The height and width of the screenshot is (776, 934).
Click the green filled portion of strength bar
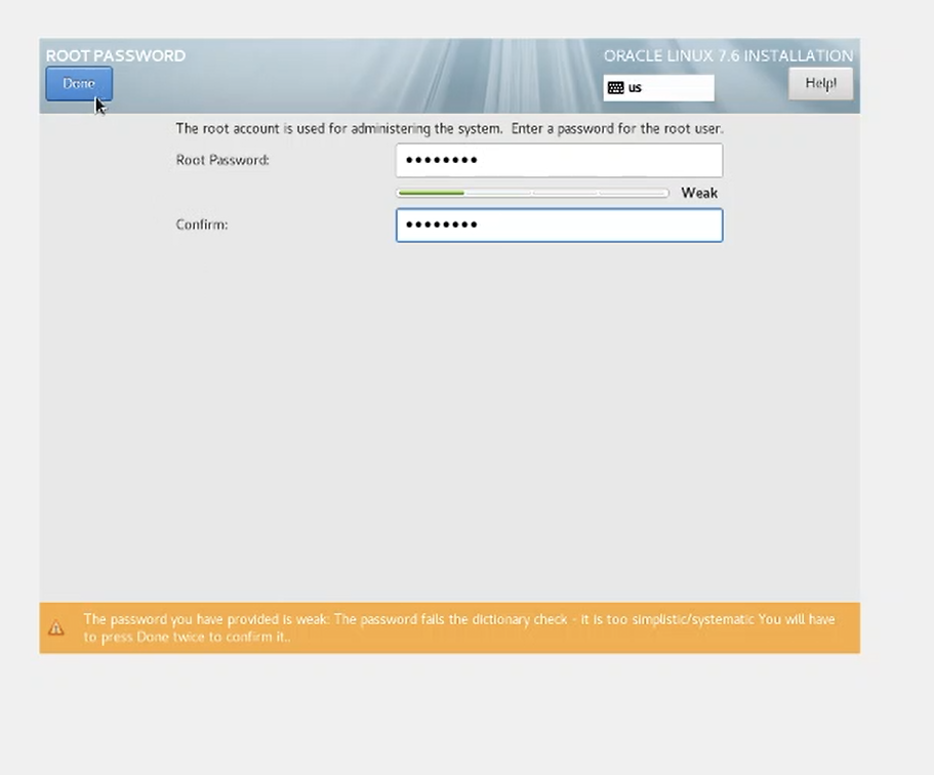tap(430, 193)
